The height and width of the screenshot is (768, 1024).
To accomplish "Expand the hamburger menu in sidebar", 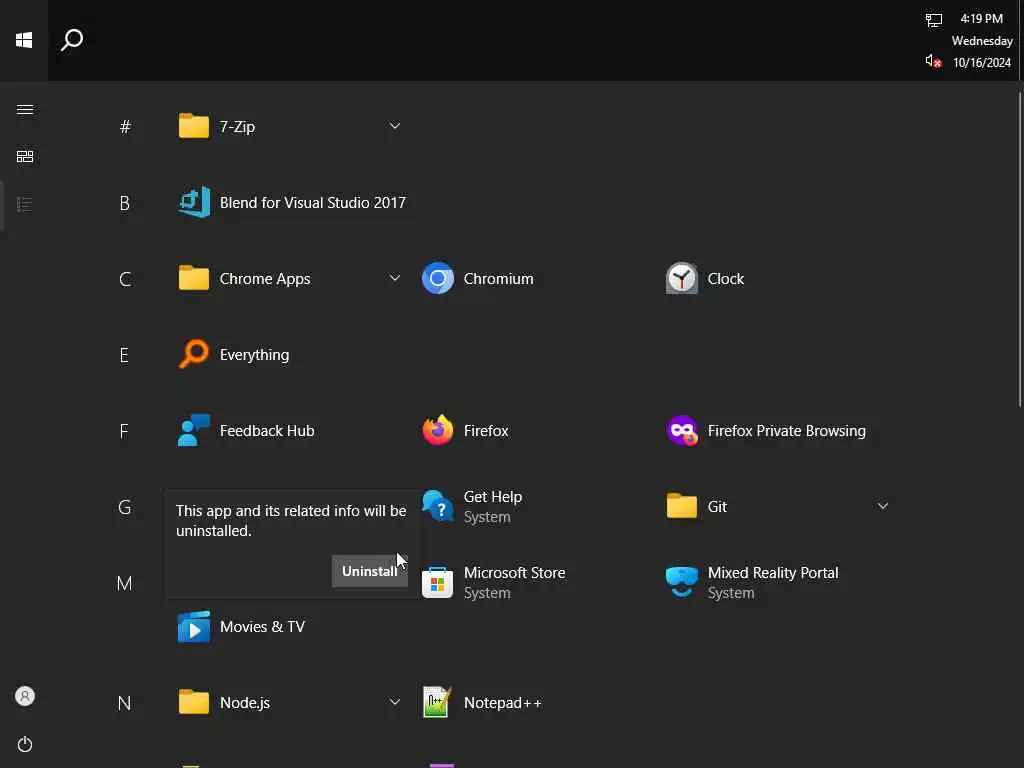I will [x=25, y=109].
